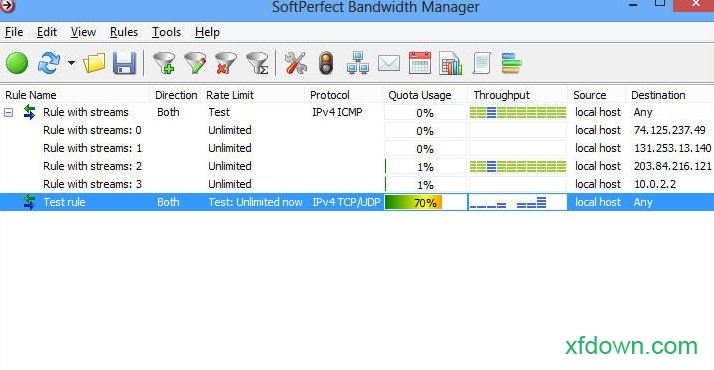
Task: Select the 'Rule with streams' parent row
Action: [x=357, y=112]
